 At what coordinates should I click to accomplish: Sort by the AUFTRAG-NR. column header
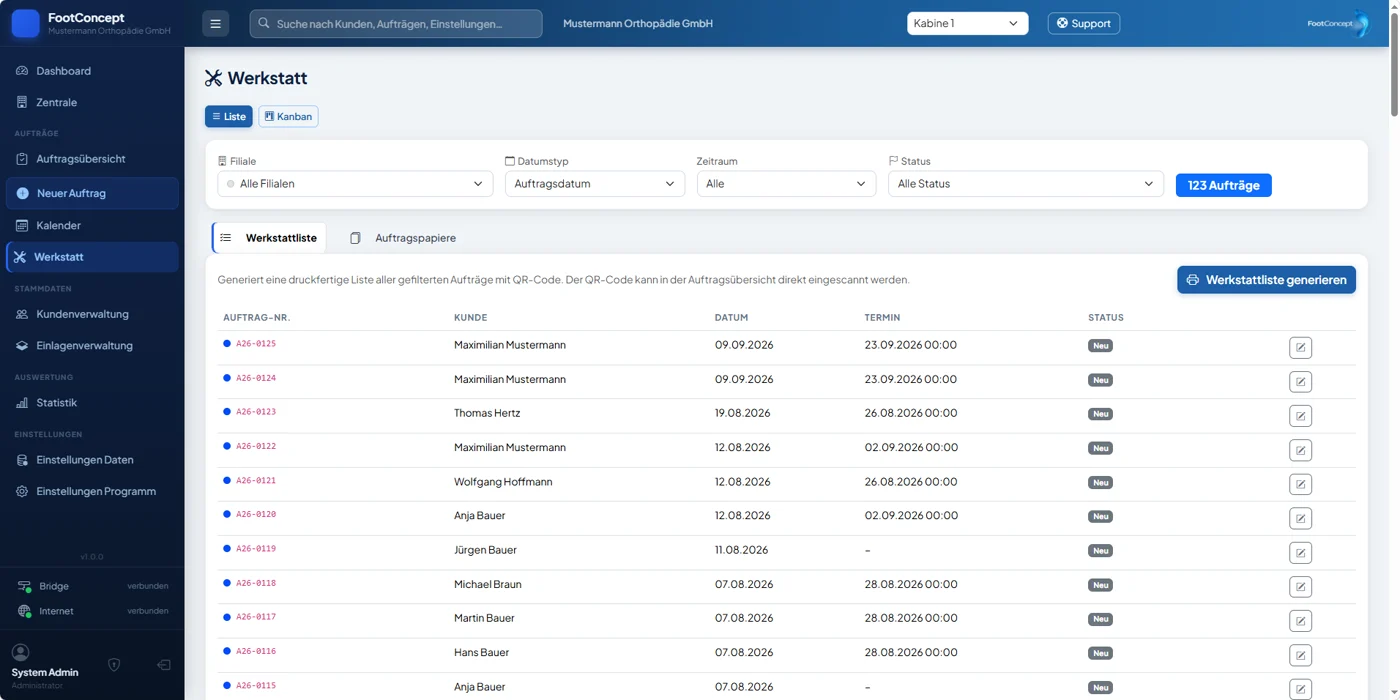(x=257, y=318)
